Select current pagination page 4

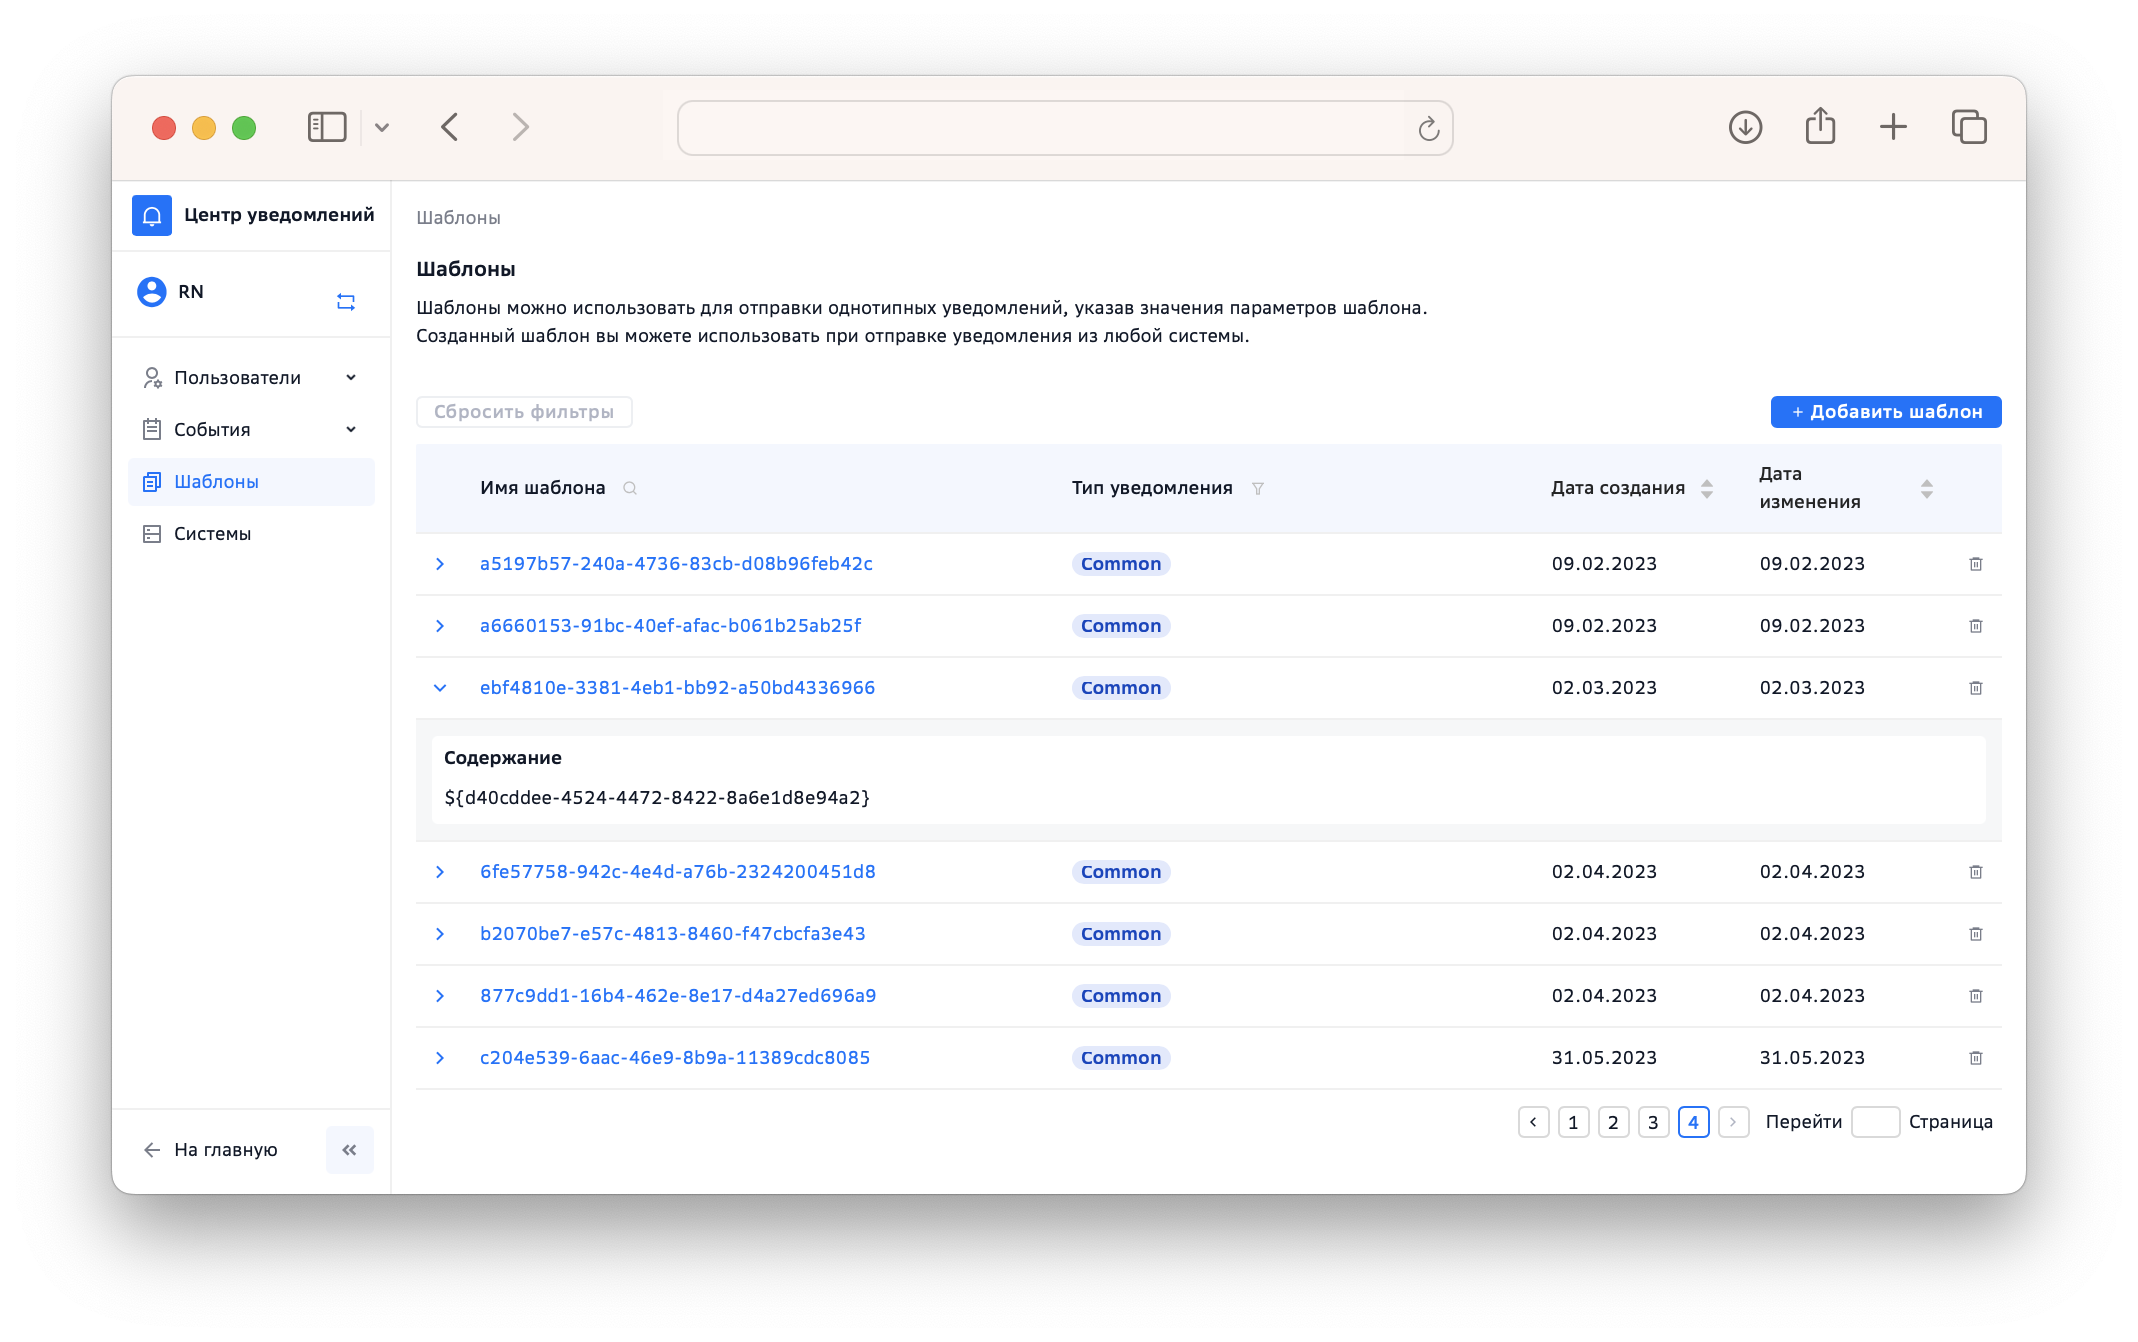click(x=1693, y=1122)
